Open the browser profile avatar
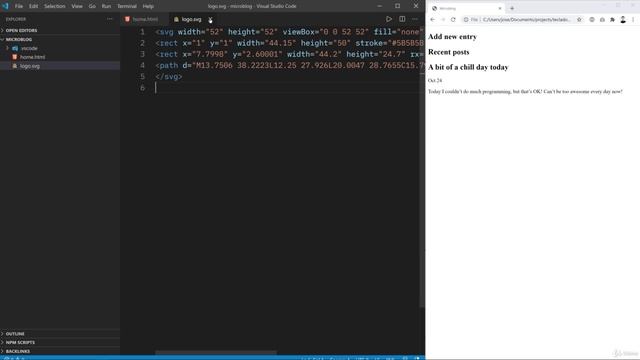This screenshot has width=640, height=360. coord(623,20)
